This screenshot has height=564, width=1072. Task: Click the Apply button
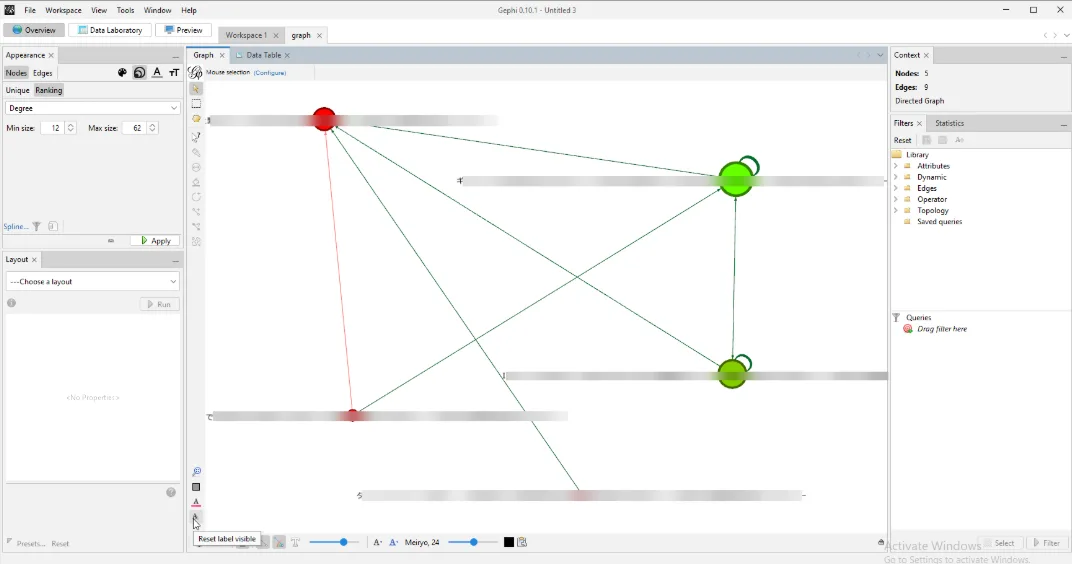(155, 241)
